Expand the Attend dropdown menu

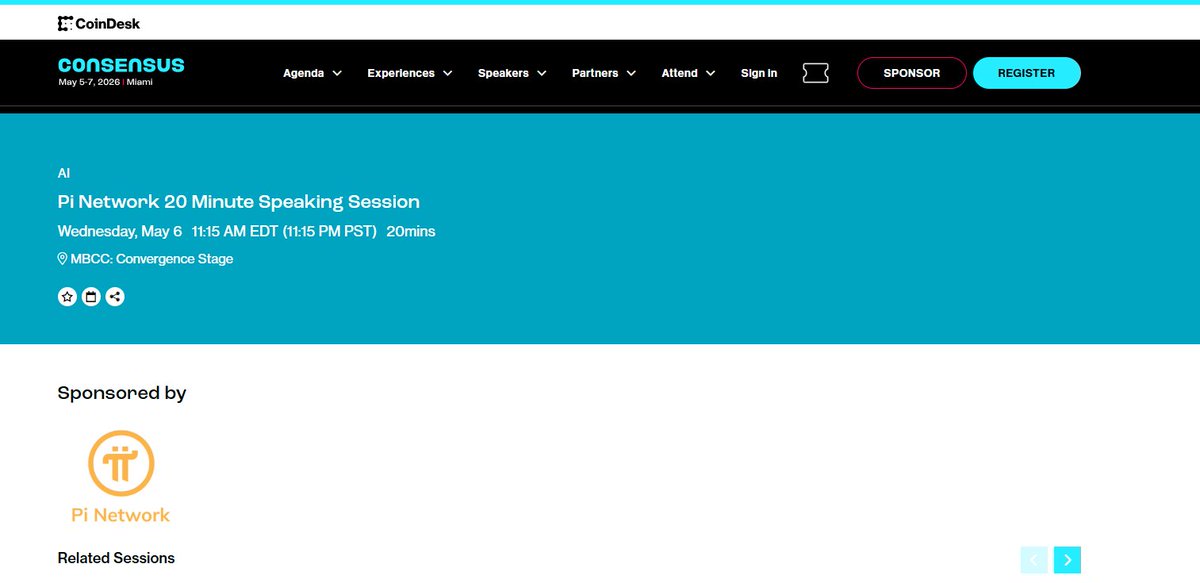pos(689,73)
